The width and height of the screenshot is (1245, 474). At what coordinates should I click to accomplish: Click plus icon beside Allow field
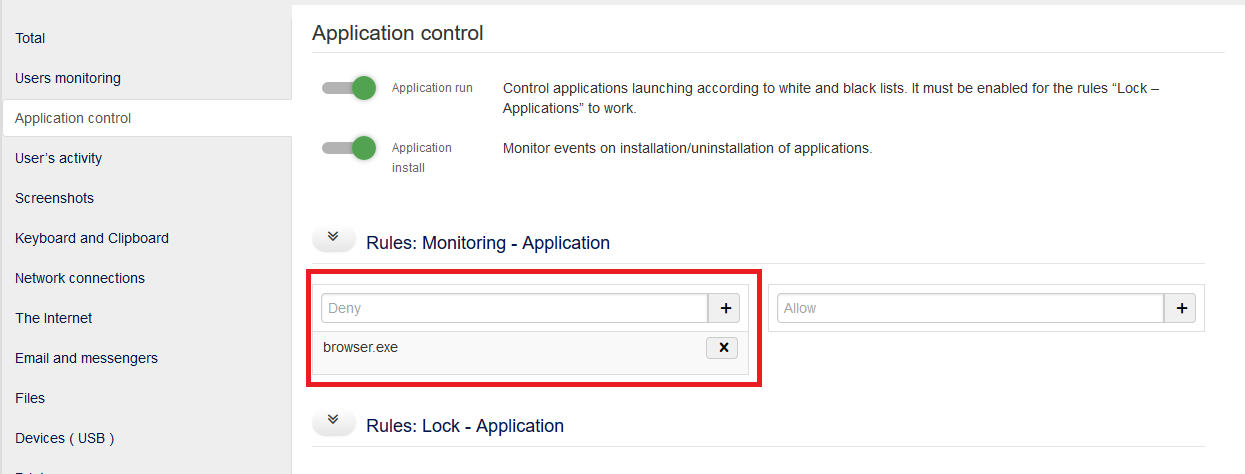[1181, 309]
